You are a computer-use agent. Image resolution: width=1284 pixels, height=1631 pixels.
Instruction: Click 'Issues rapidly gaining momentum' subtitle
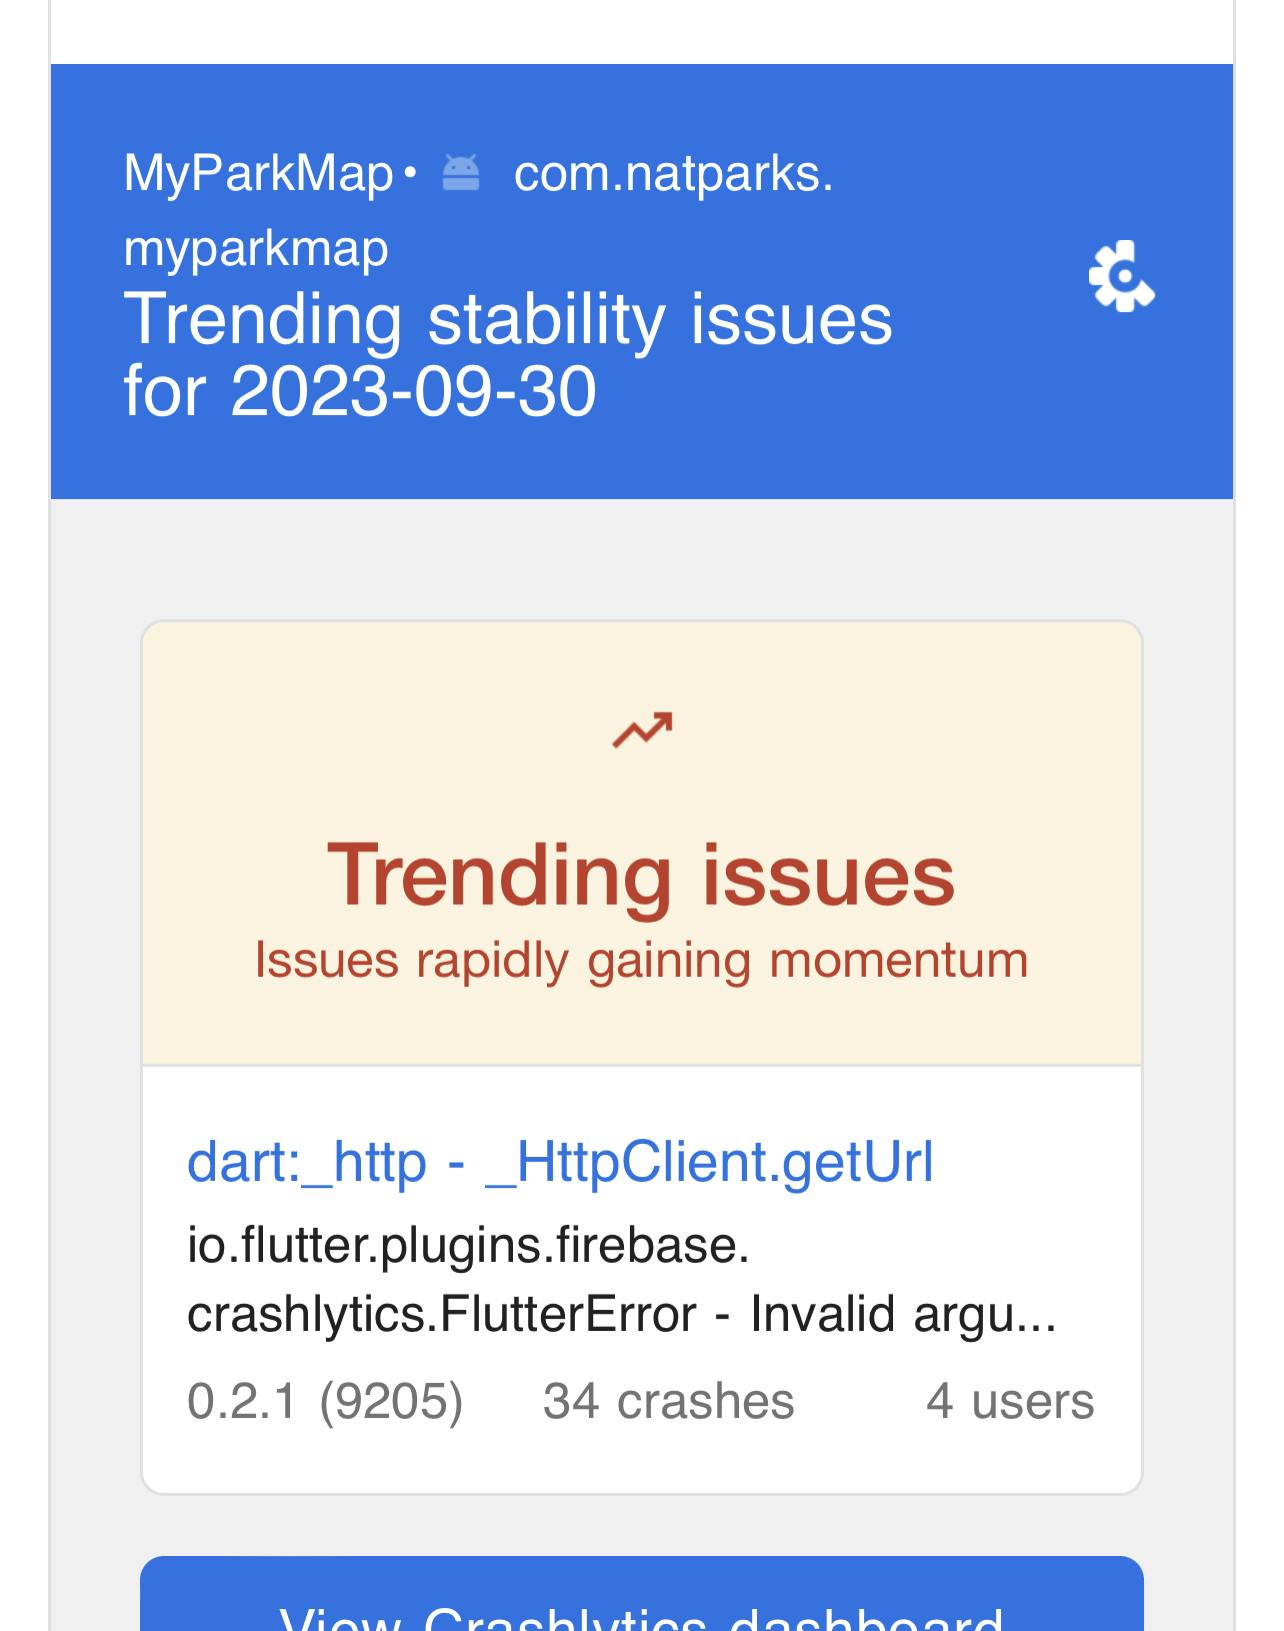pos(641,960)
